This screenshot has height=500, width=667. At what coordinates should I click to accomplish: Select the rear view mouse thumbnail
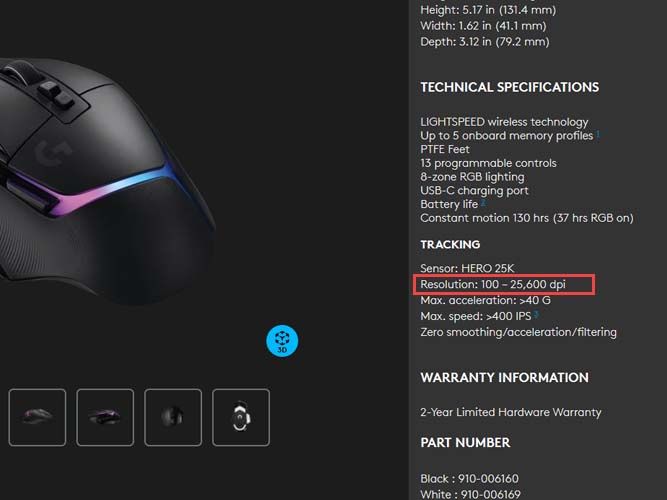[x=173, y=417]
